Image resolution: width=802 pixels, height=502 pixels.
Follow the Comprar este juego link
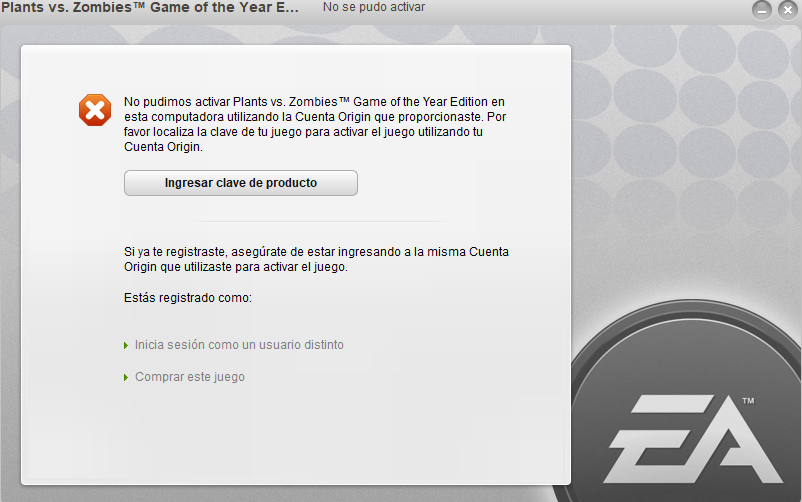(x=190, y=377)
